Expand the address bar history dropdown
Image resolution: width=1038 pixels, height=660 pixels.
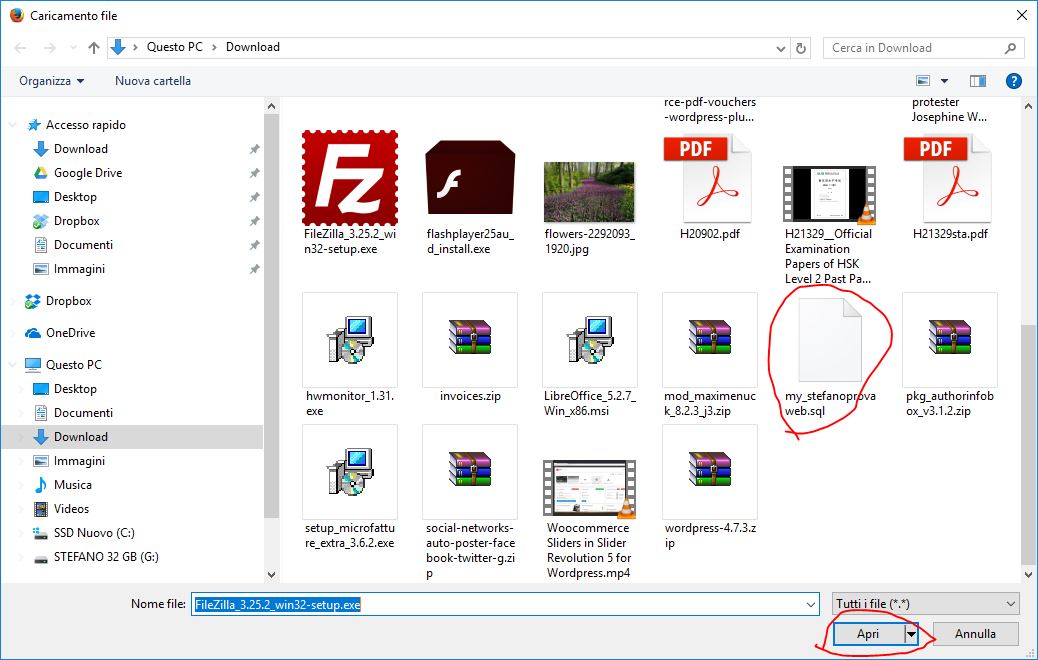(x=781, y=48)
